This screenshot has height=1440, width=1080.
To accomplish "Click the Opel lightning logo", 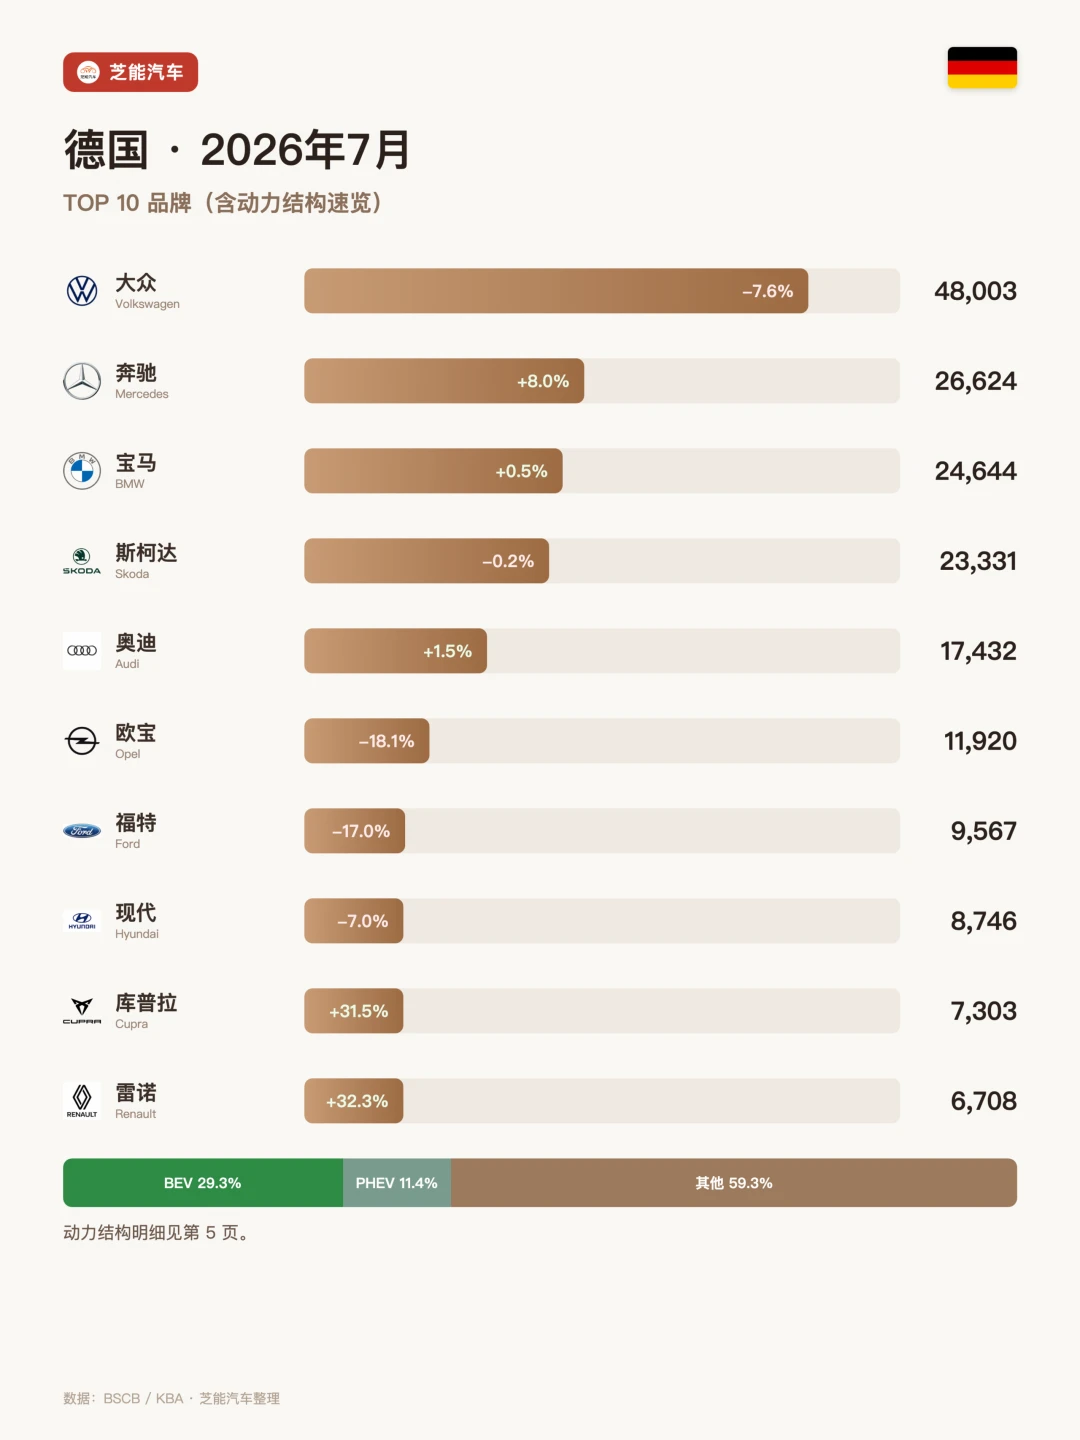I will click(82, 741).
